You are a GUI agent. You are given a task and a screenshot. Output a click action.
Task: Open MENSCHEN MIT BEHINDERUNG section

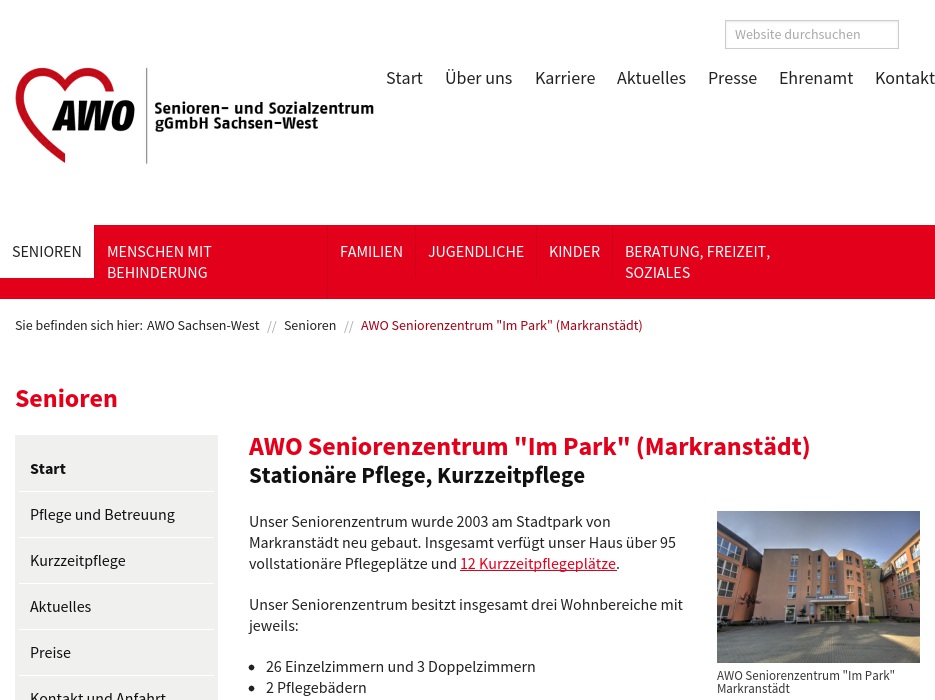tap(159, 262)
